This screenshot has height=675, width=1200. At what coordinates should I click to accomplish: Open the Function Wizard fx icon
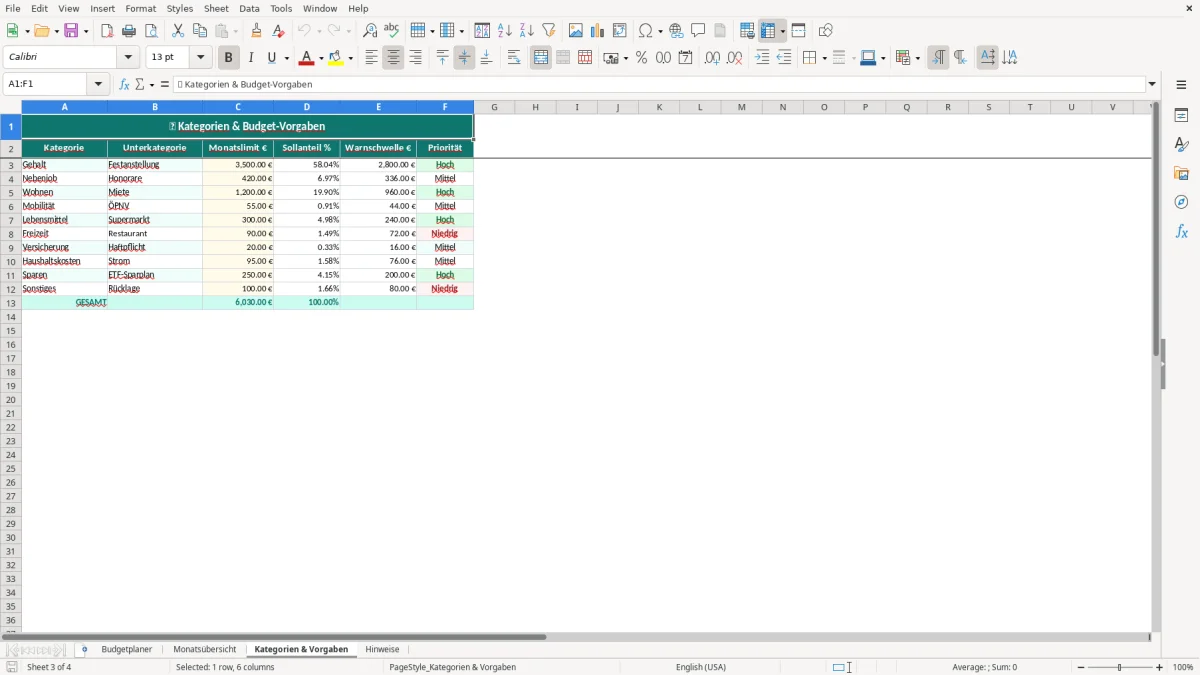[x=124, y=84]
